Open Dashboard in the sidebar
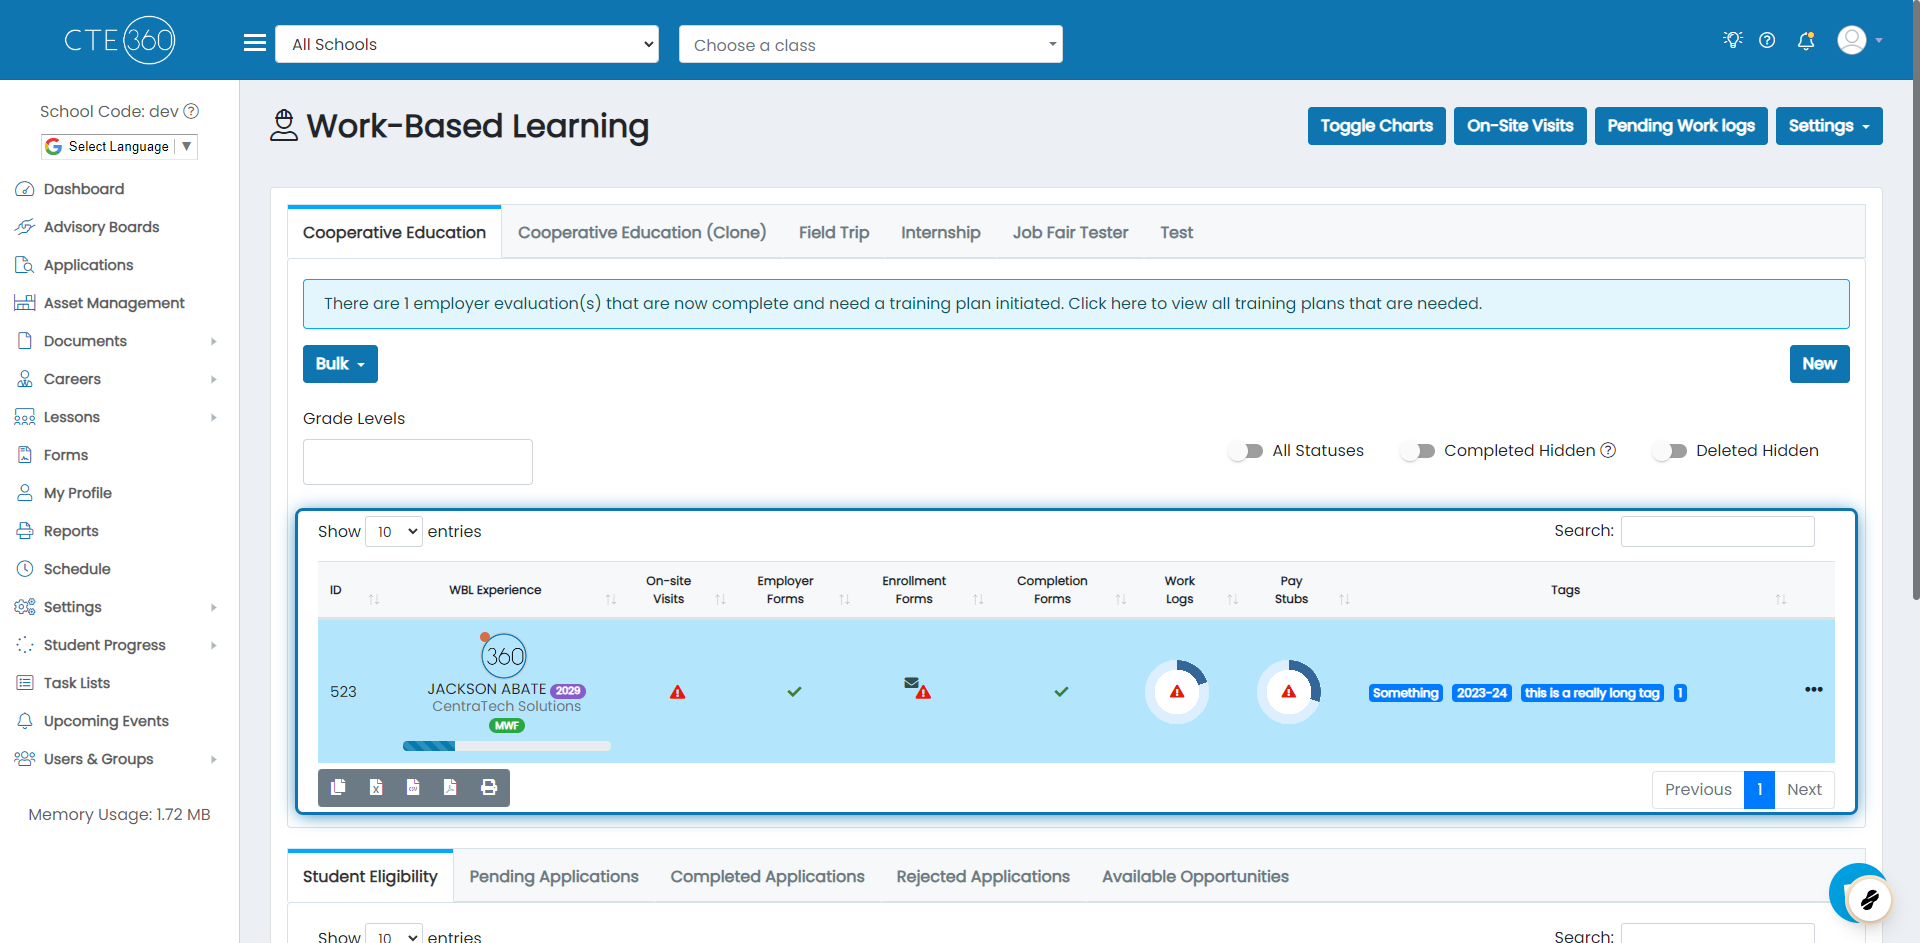 84,189
